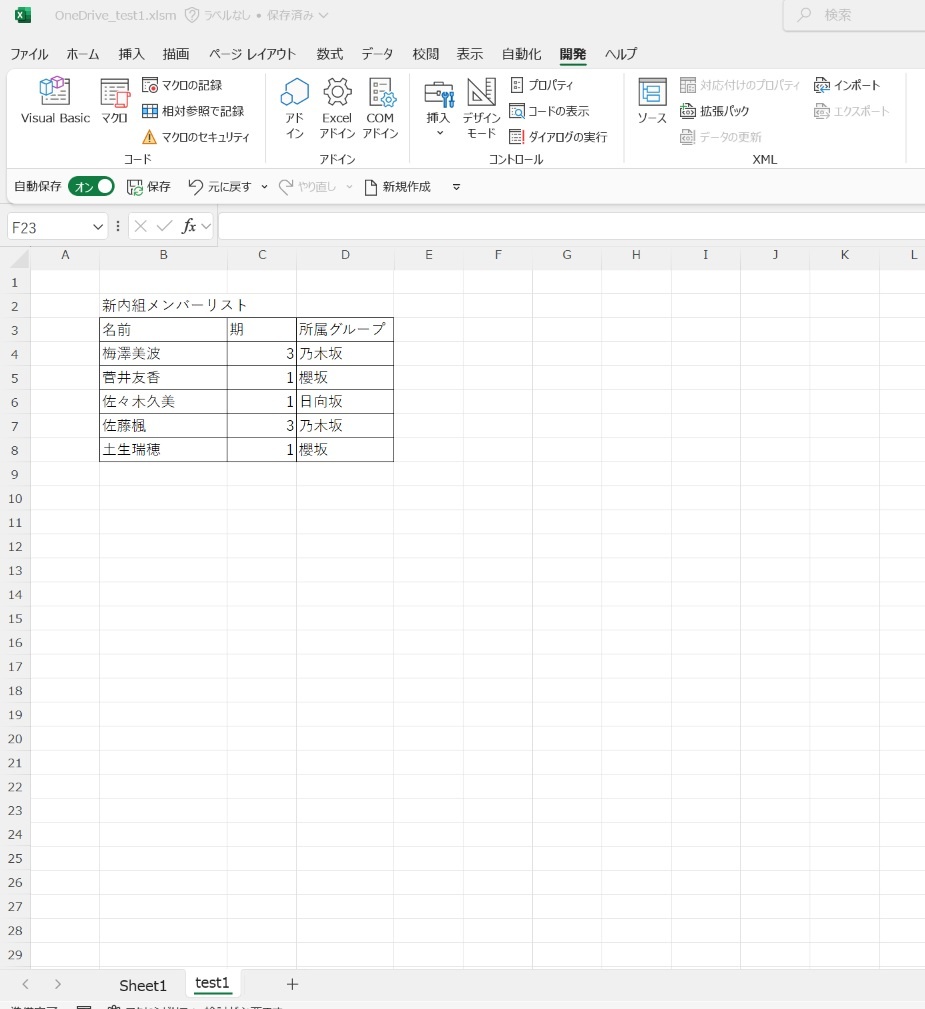Select cell containing 菅井友香
The image size is (925, 1009).
pos(164,378)
